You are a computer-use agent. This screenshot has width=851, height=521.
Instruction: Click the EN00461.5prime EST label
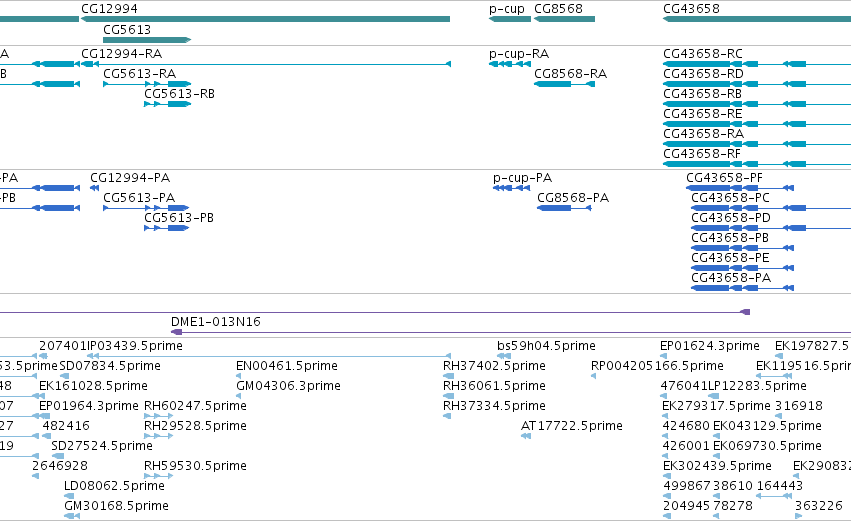(x=287, y=366)
